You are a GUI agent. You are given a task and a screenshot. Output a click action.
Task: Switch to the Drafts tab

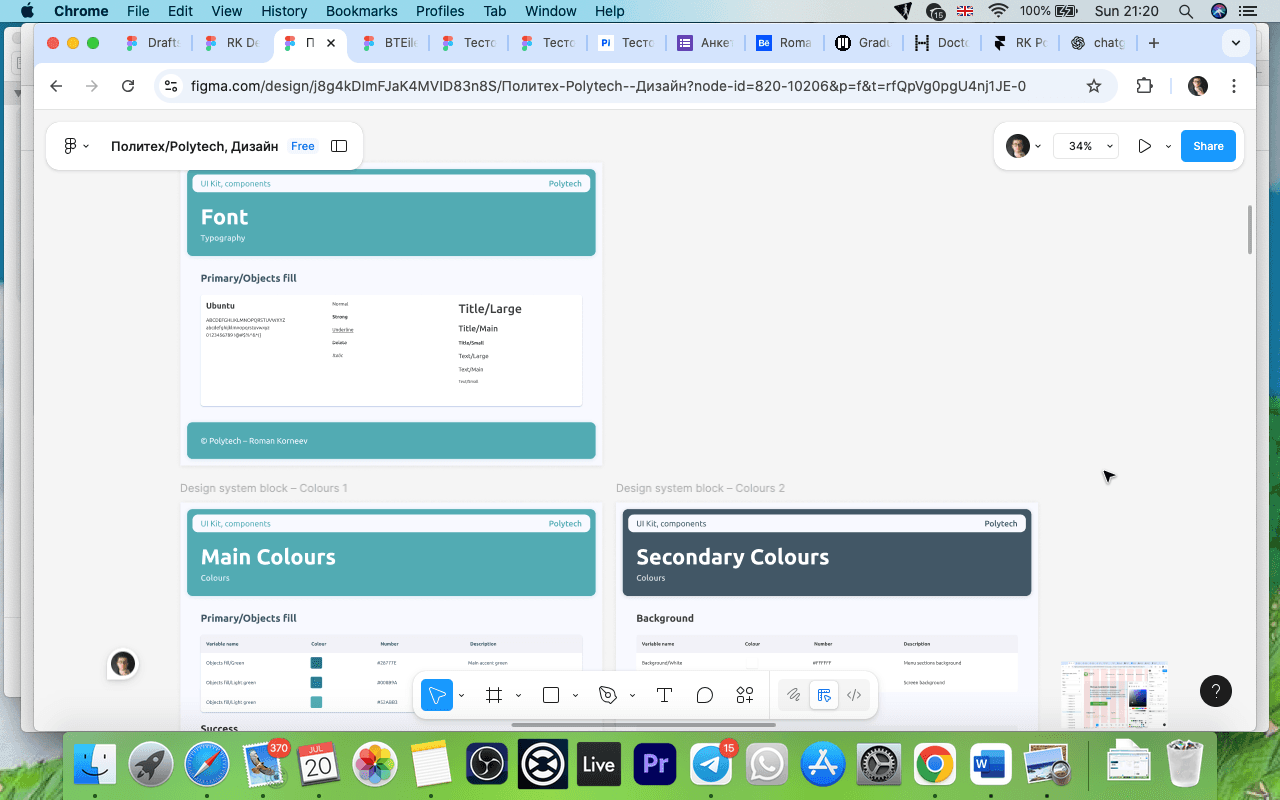(152, 43)
